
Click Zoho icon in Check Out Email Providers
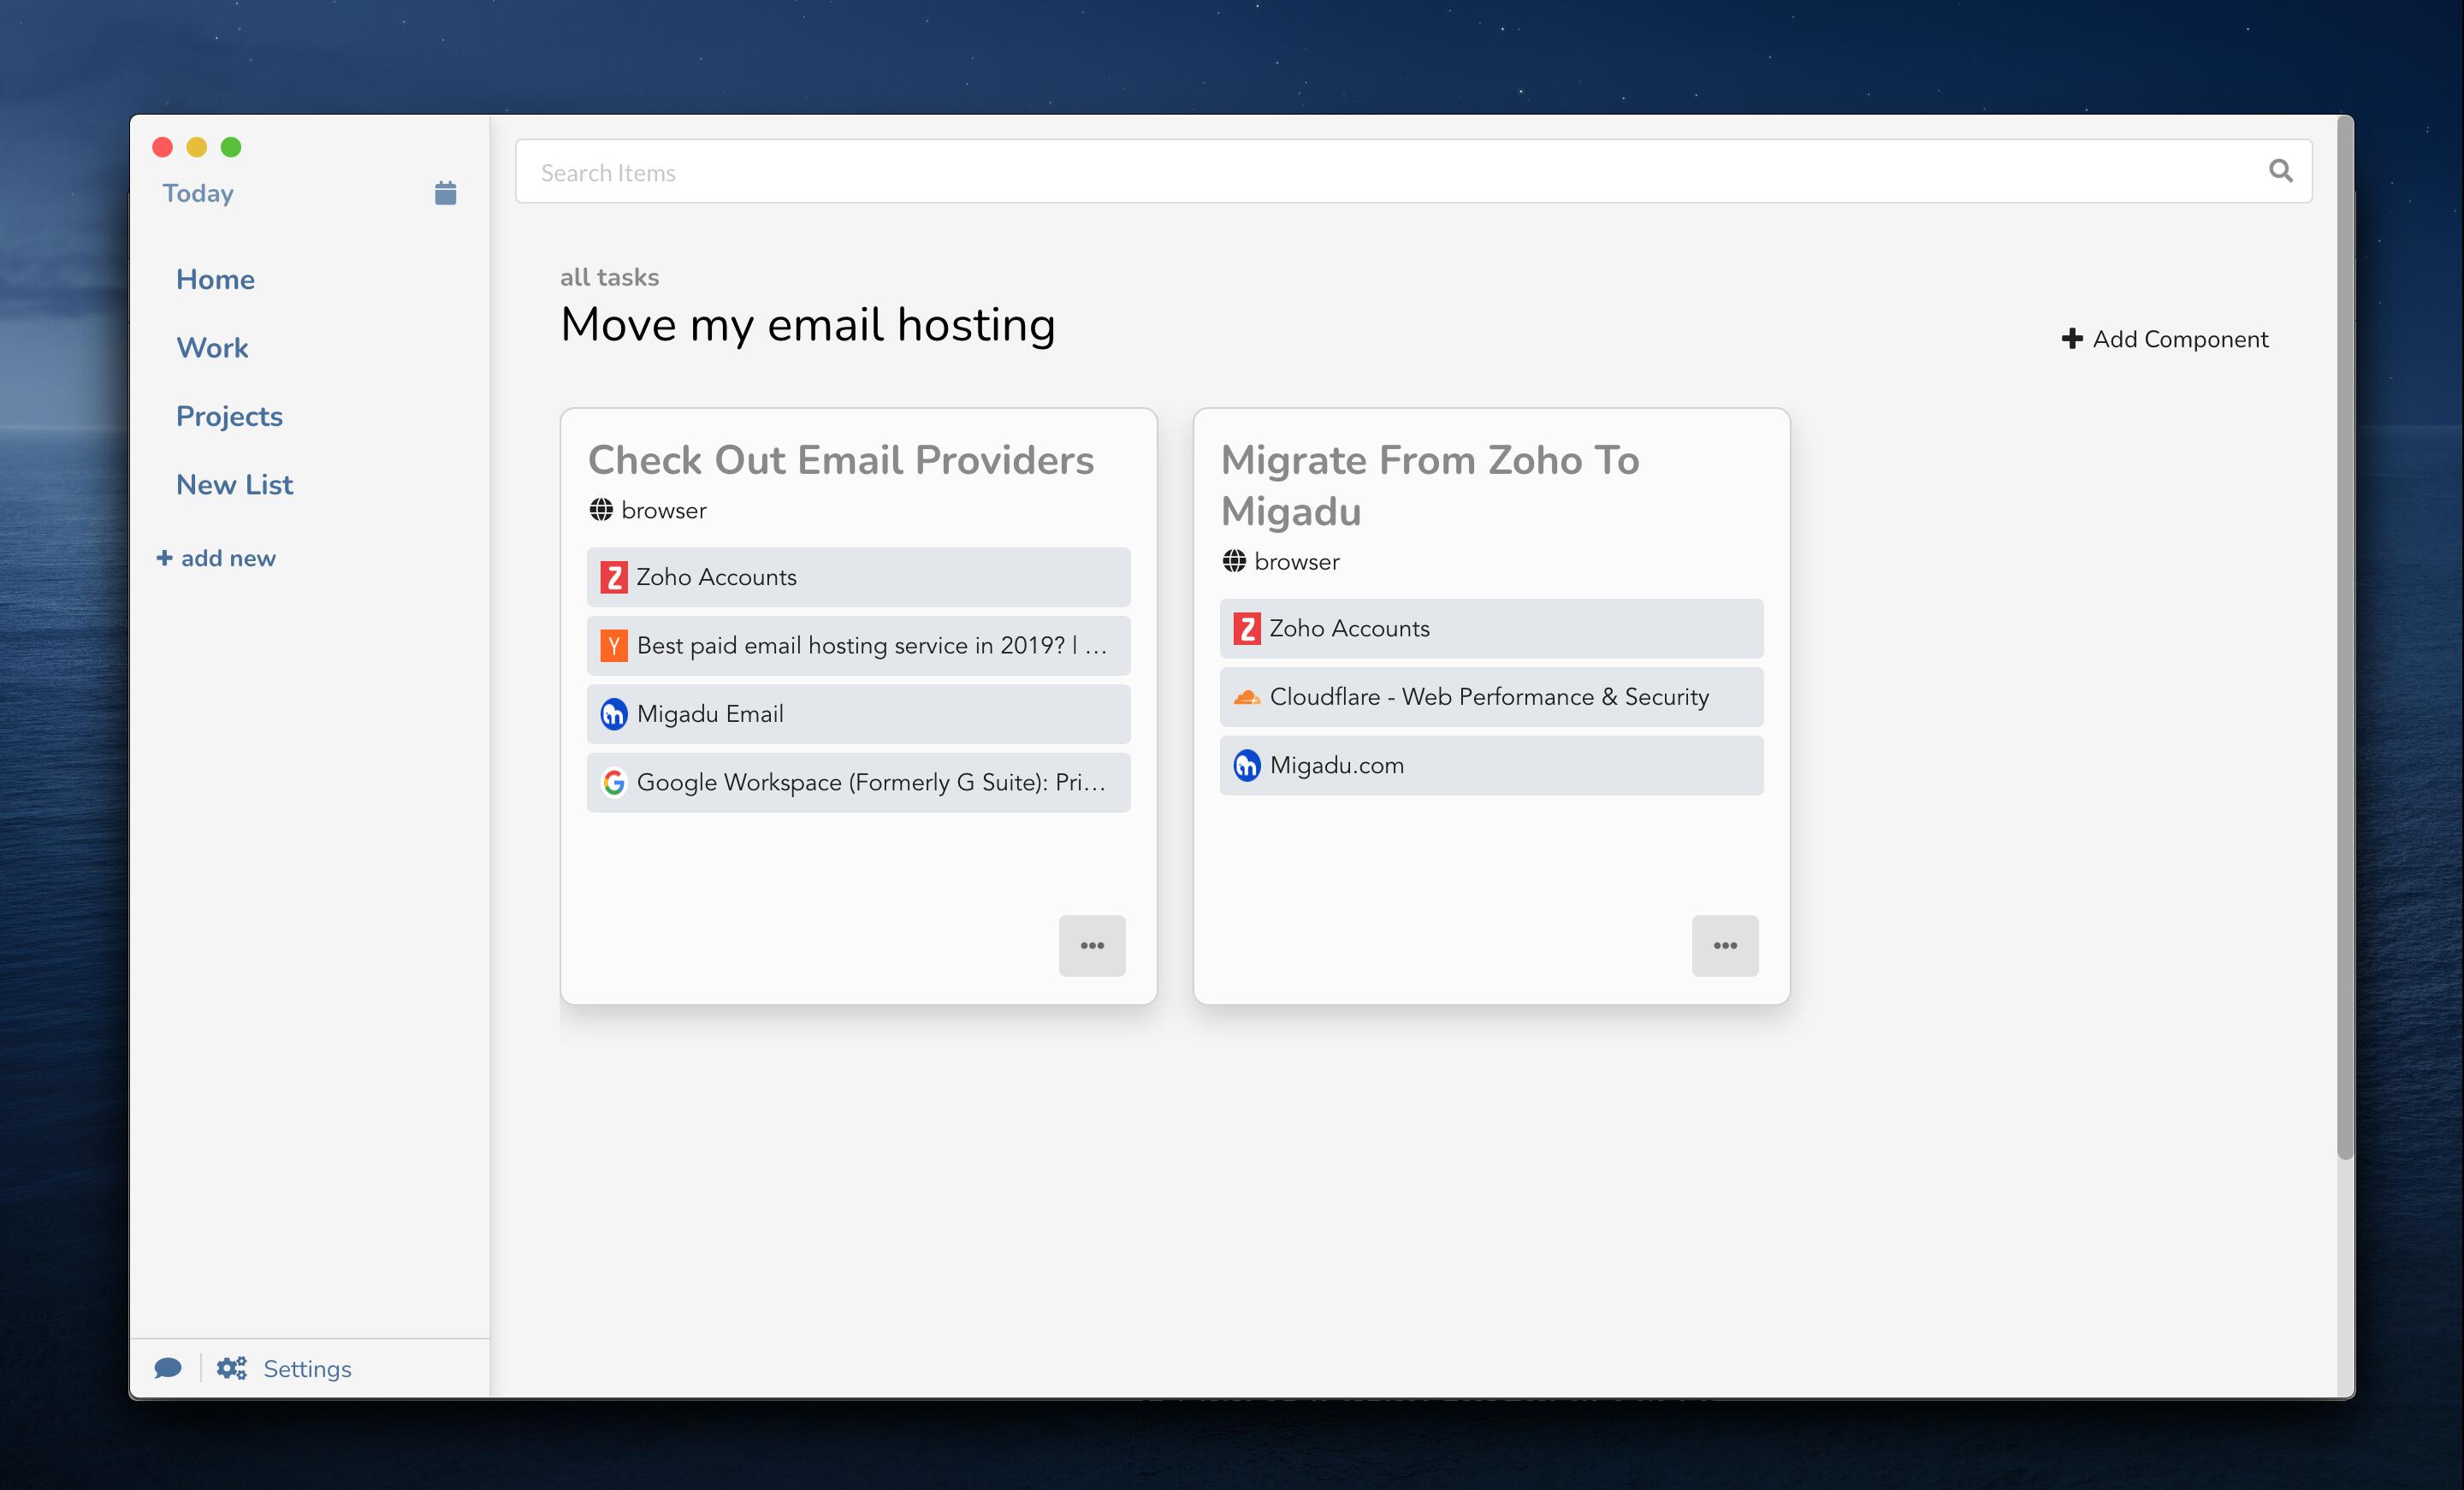[613, 577]
